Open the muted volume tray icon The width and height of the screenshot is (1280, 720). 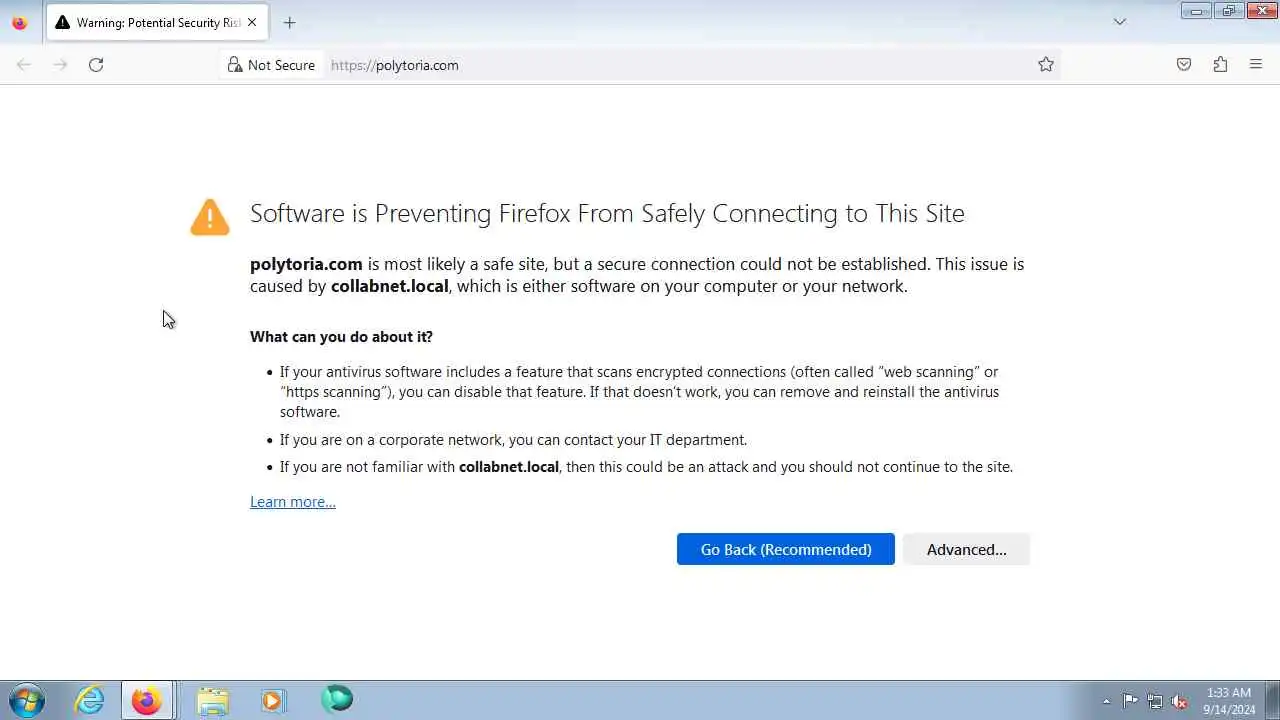pyautogui.click(x=1180, y=701)
